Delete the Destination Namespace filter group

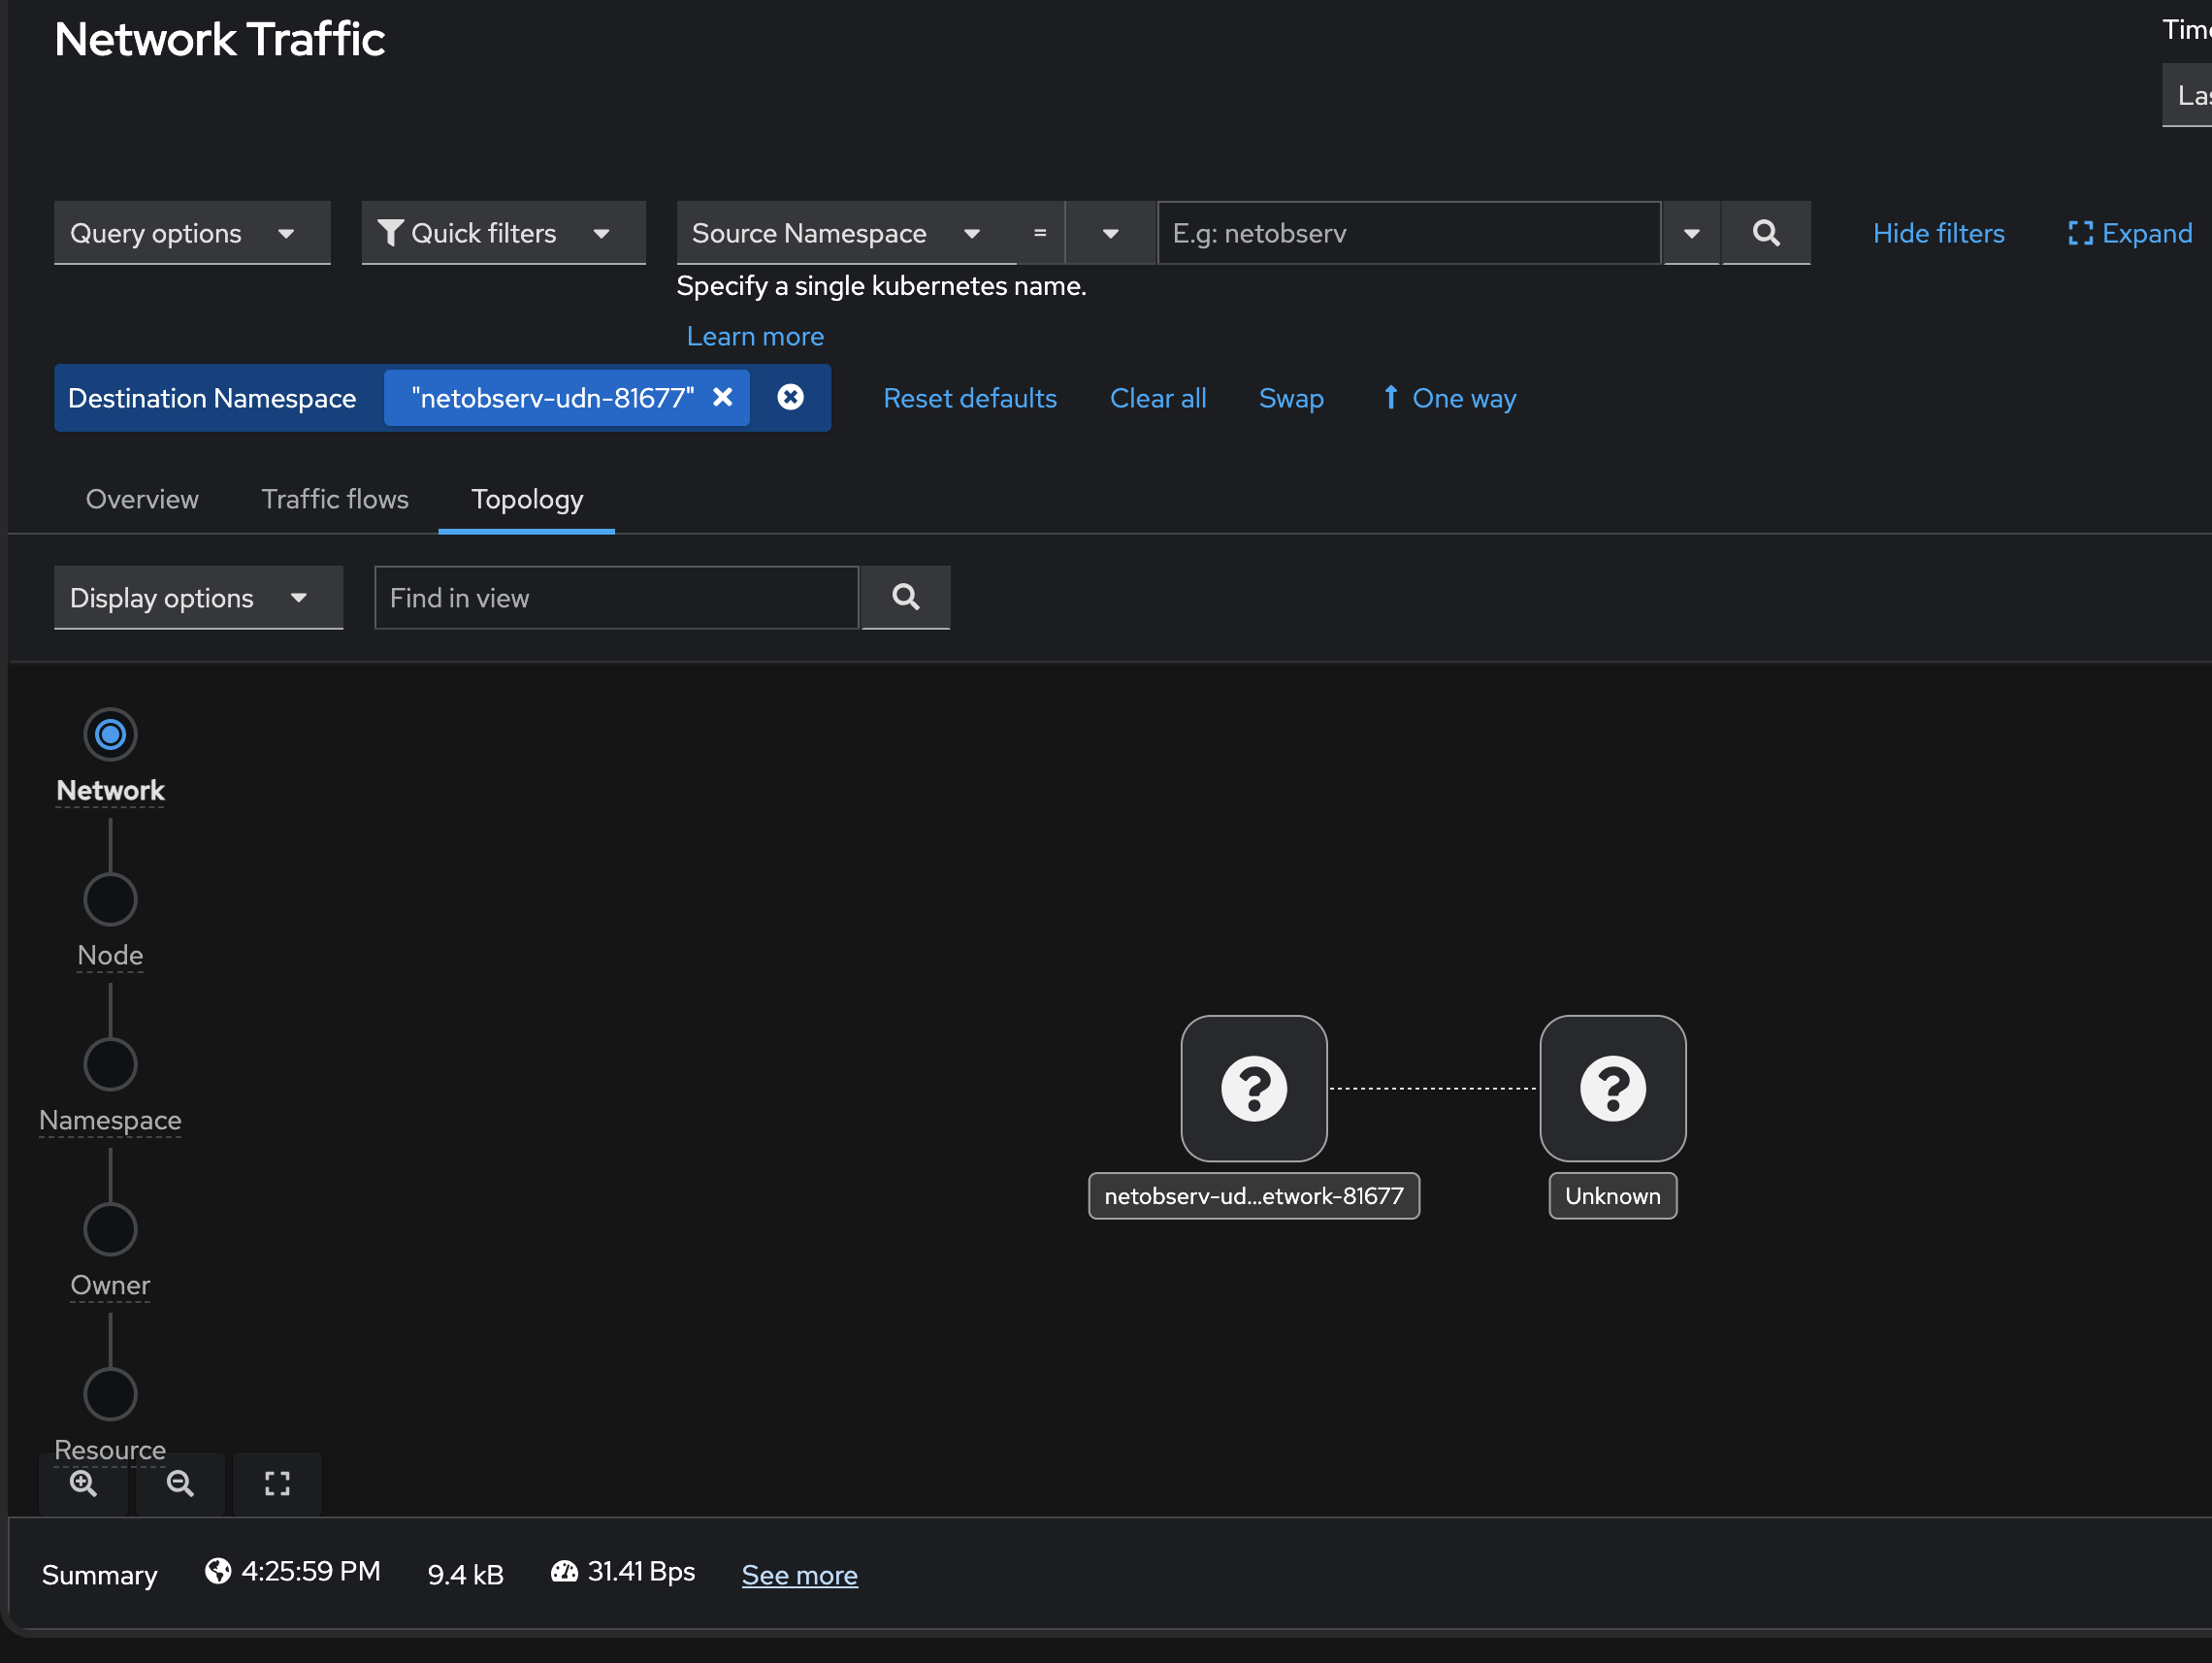pyautogui.click(x=790, y=398)
